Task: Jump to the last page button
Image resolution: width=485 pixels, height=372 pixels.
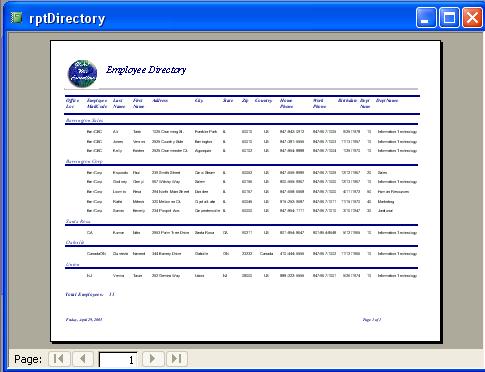Action: click(177, 359)
